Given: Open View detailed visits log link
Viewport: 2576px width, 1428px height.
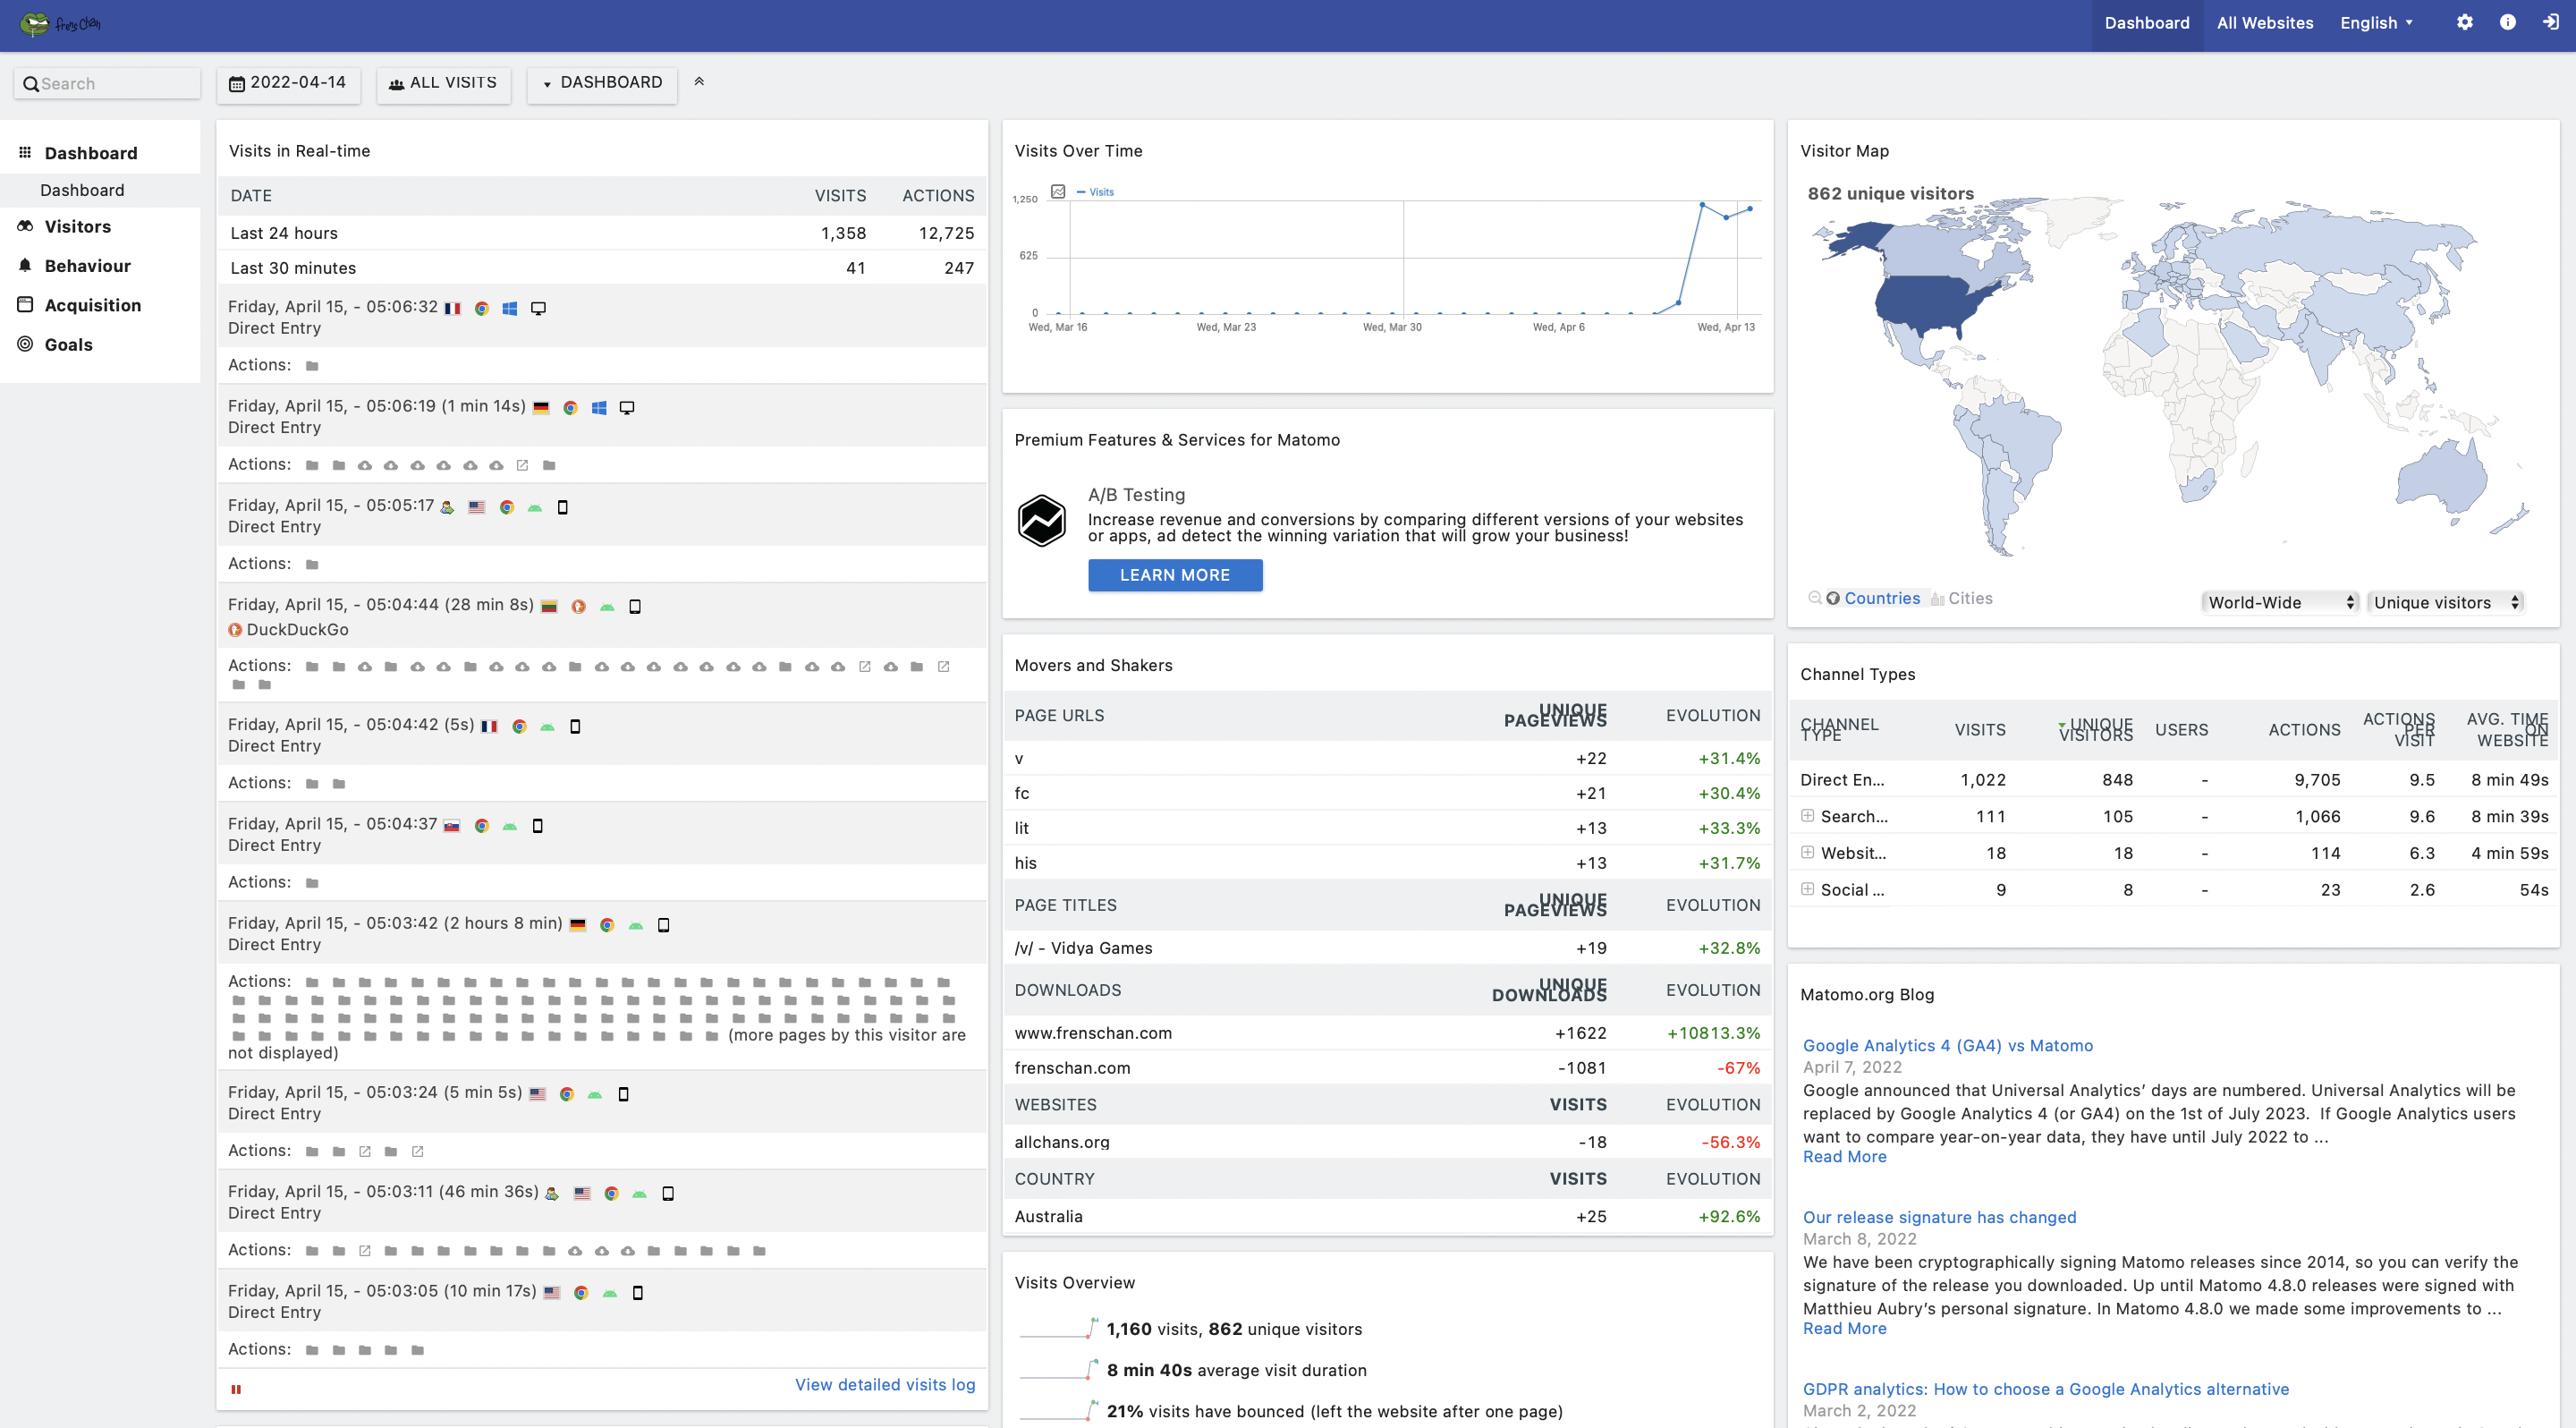Looking at the screenshot, I should 885,1384.
